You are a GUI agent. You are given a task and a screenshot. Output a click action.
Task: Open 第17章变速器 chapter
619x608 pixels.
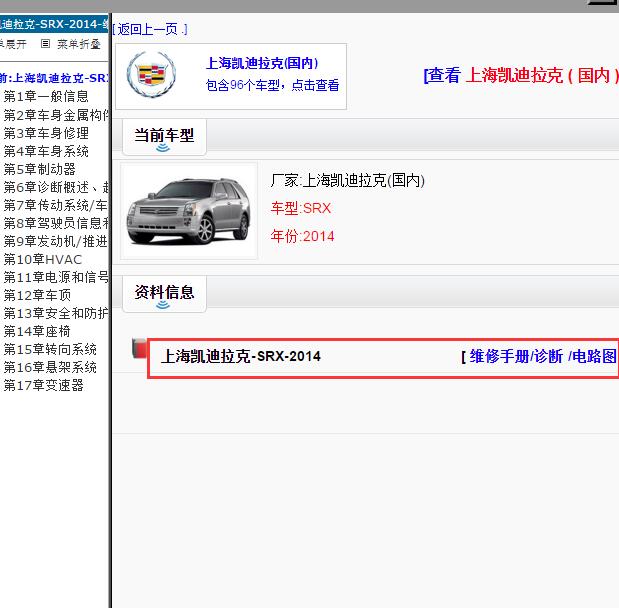pyautogui.click(x=44, y=385)
